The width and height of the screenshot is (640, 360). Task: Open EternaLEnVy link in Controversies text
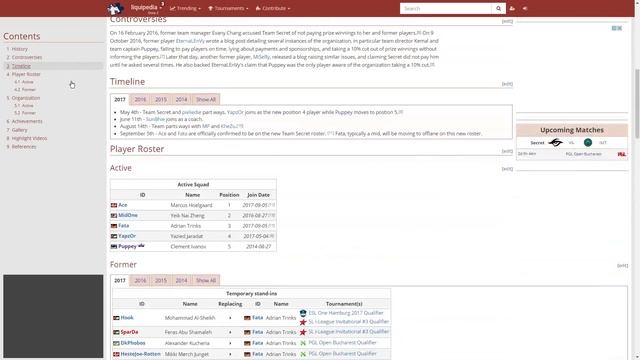click(190, 41)
